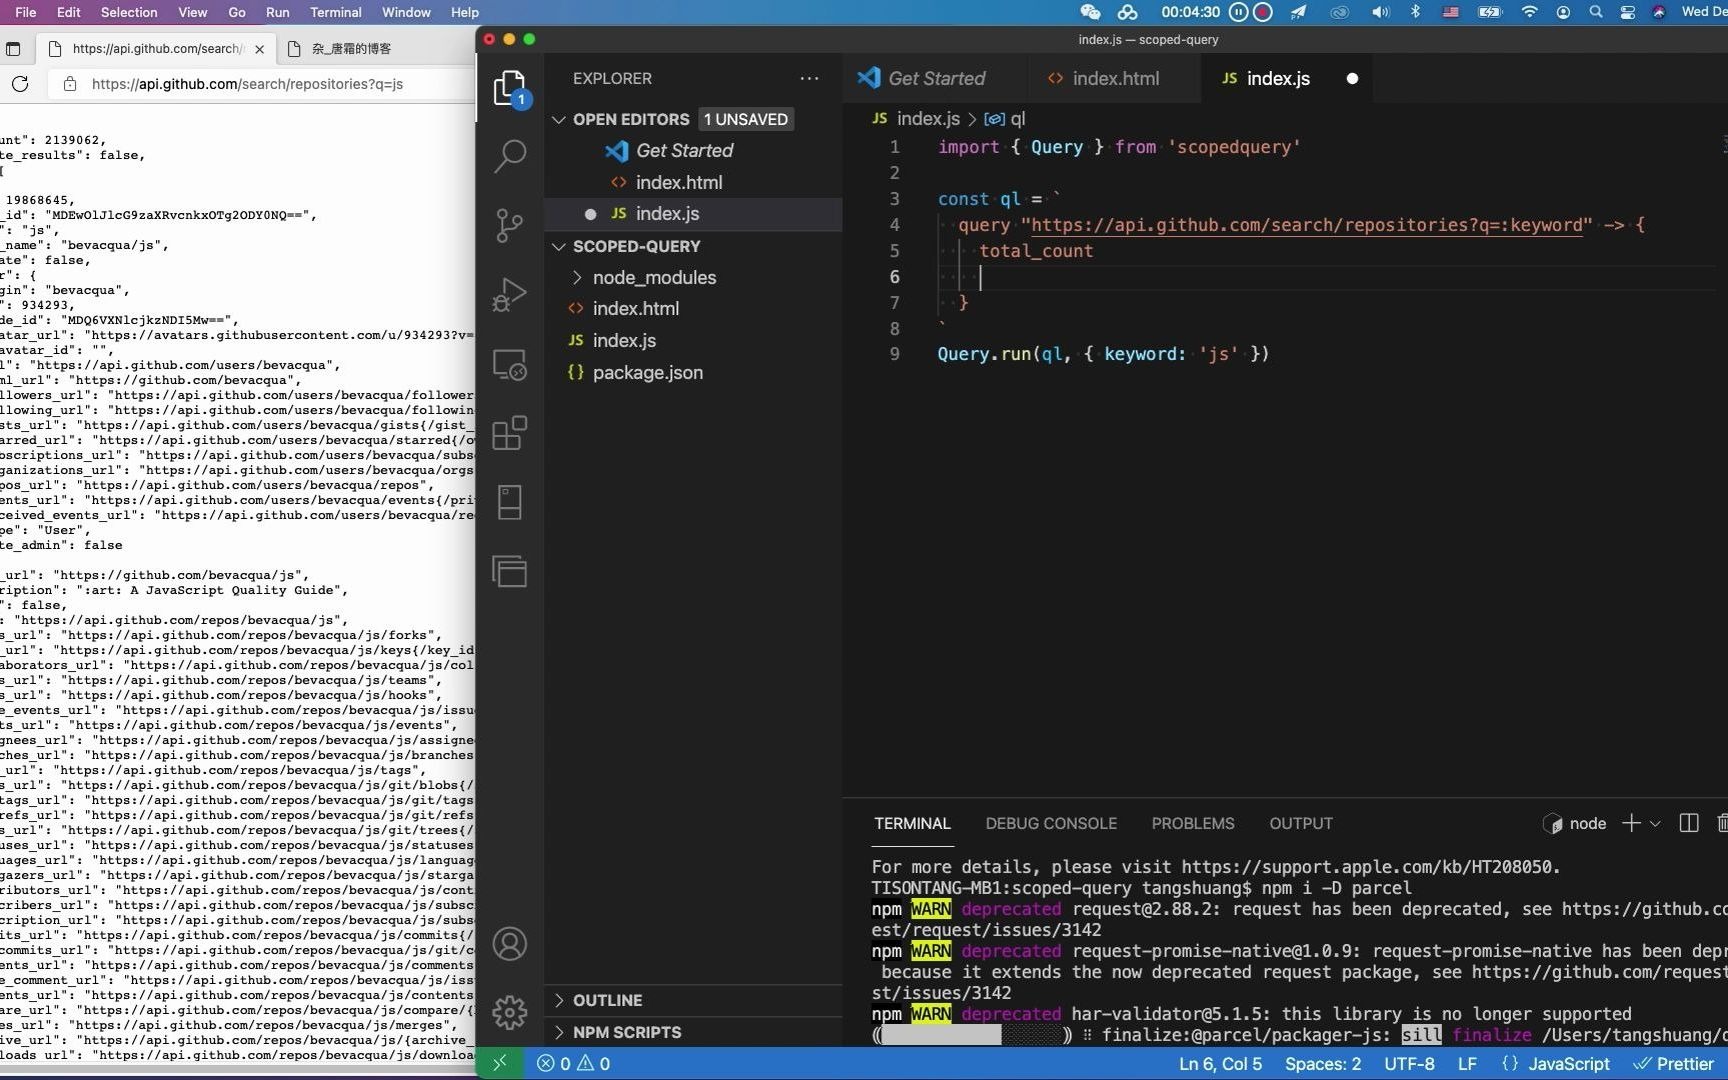Click the GitHub API URL in code line 4

[x=1306, y=225]
